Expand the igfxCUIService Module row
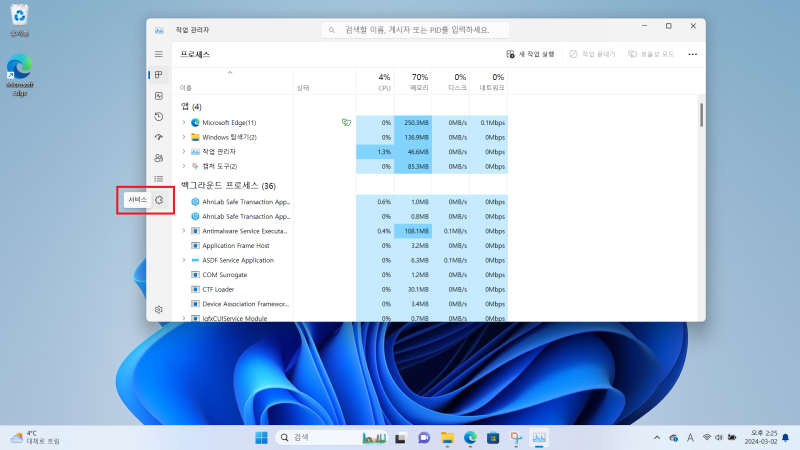This screenshot has width=800, height=450. (x=184, y=318)
